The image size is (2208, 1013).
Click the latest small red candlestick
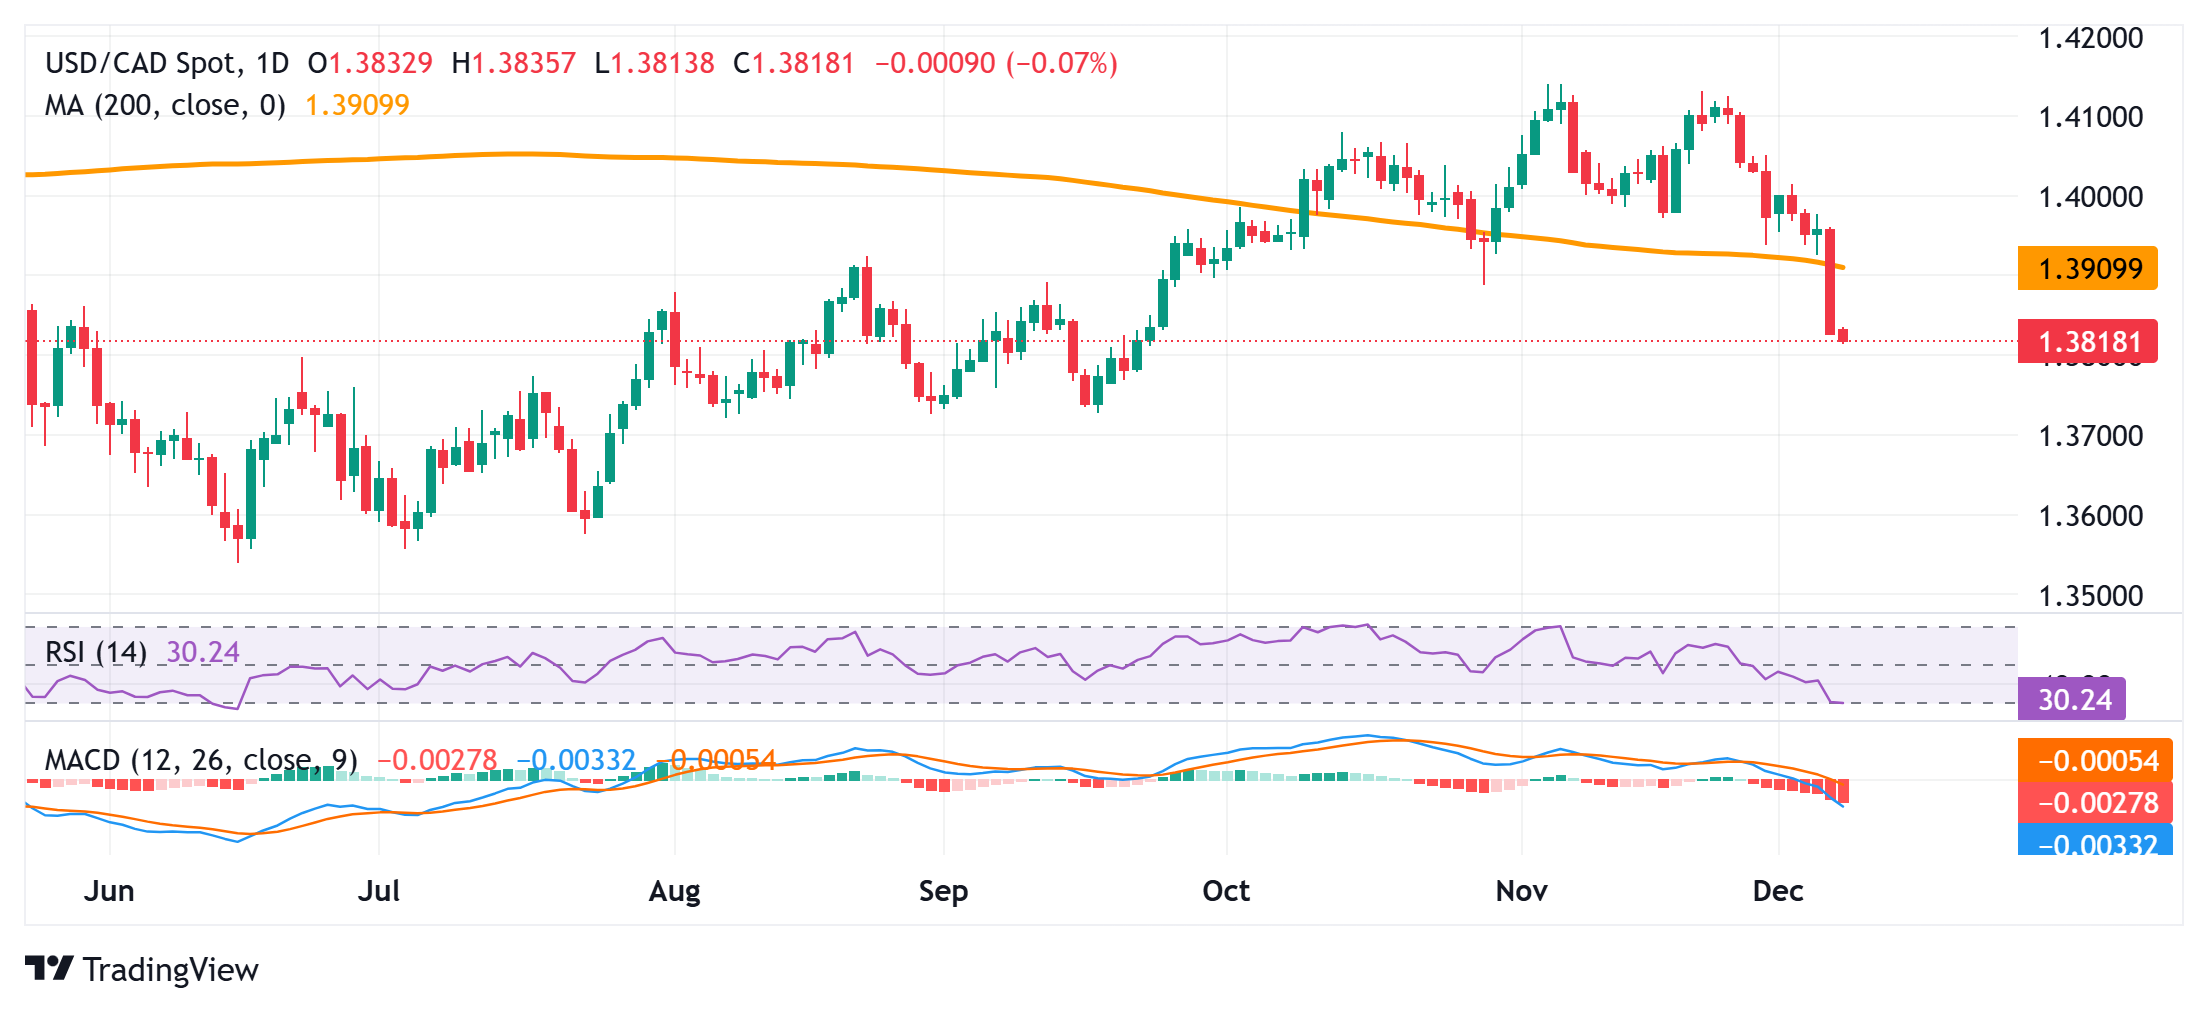click(1843, 336)
